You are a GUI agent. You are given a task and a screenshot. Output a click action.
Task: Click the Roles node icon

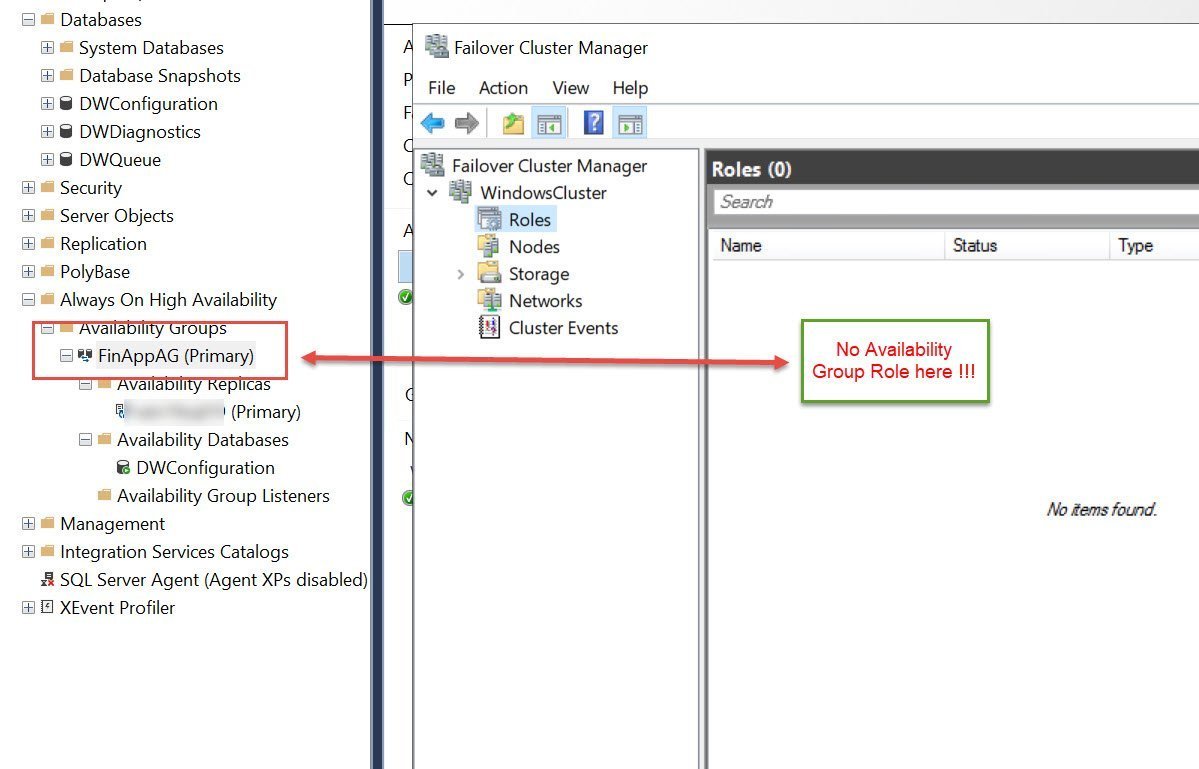(489, 219)
